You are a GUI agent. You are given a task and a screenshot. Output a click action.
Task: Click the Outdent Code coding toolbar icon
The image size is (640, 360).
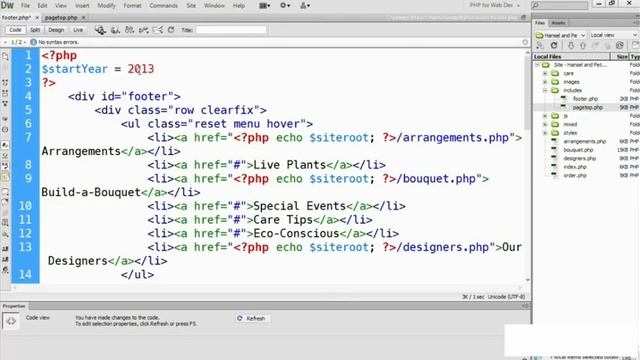point(5,259)
